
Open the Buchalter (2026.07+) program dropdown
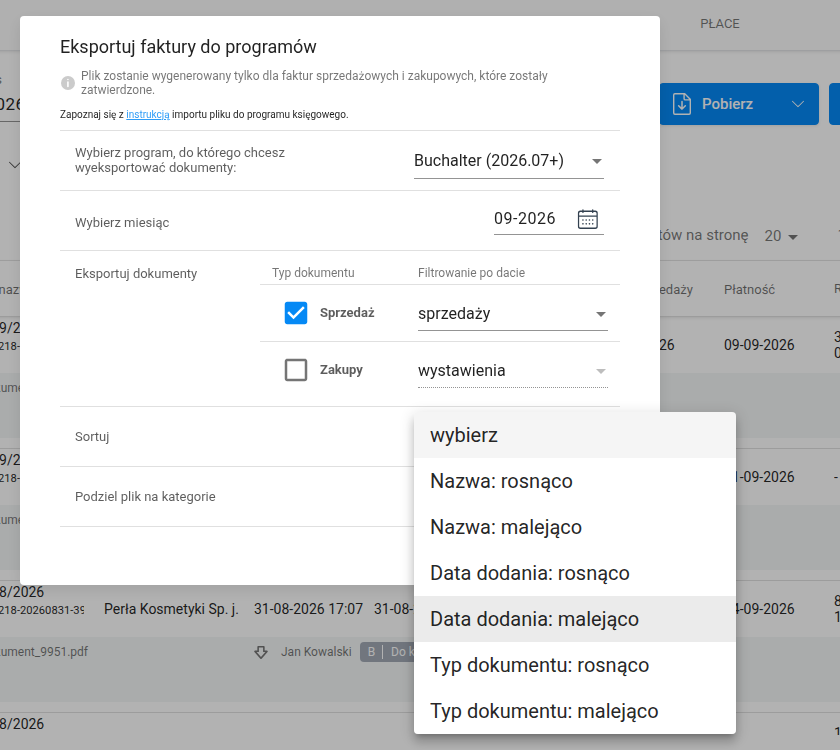tap(508, 161)
